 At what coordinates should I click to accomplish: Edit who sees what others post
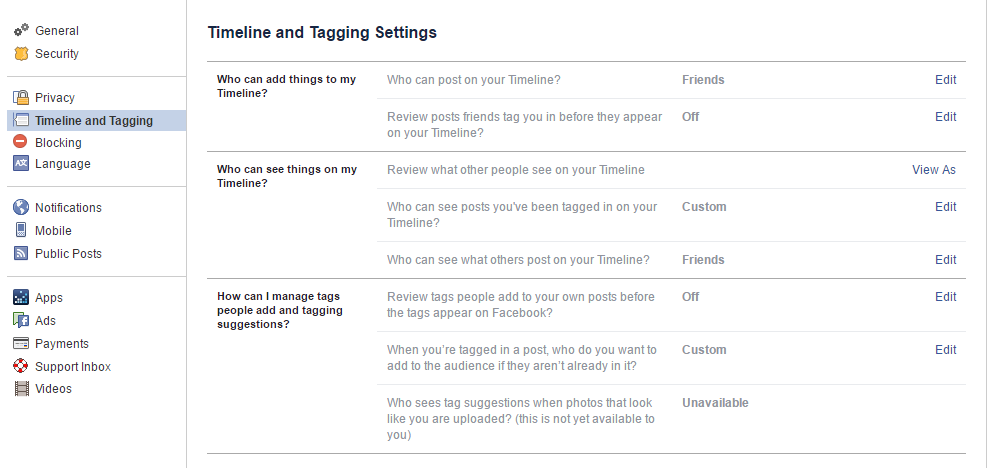pyautogui.click(x=945, y=260)
